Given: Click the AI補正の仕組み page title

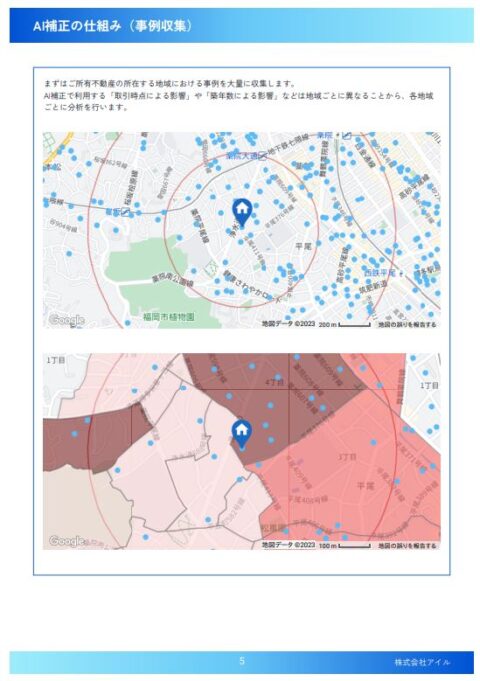Looking at the screenshot, I should pyautogui.click(x=113, y=26).
